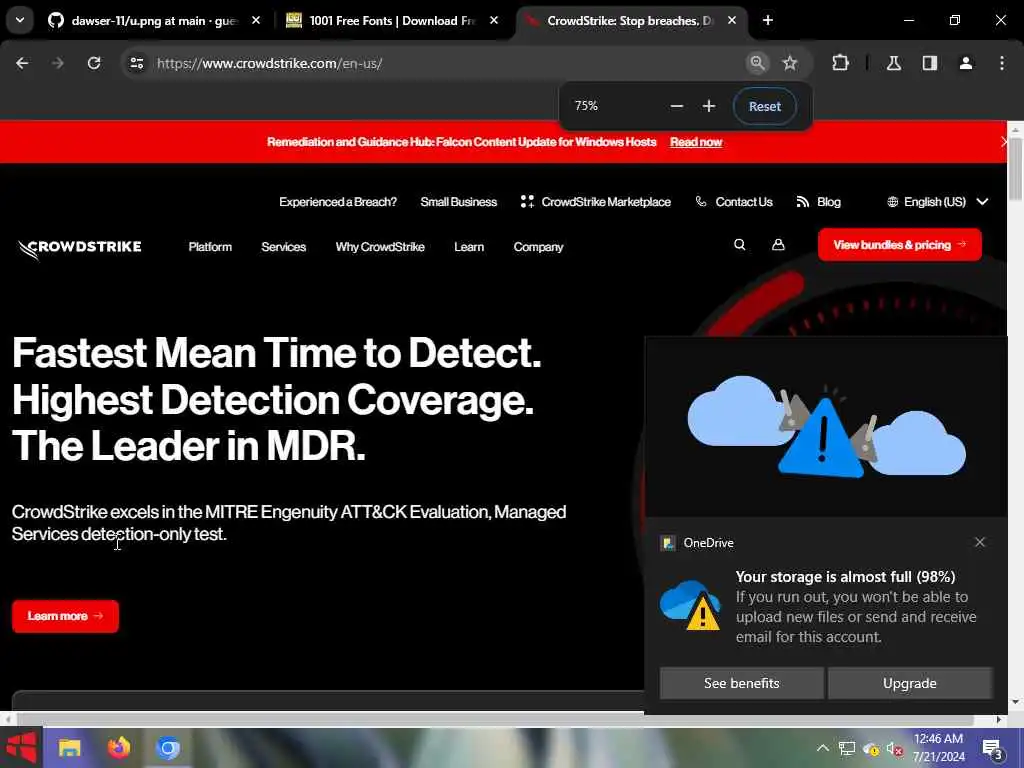Open the taskbar clock and date
The image size is (1024, 768).
(938, 748)
